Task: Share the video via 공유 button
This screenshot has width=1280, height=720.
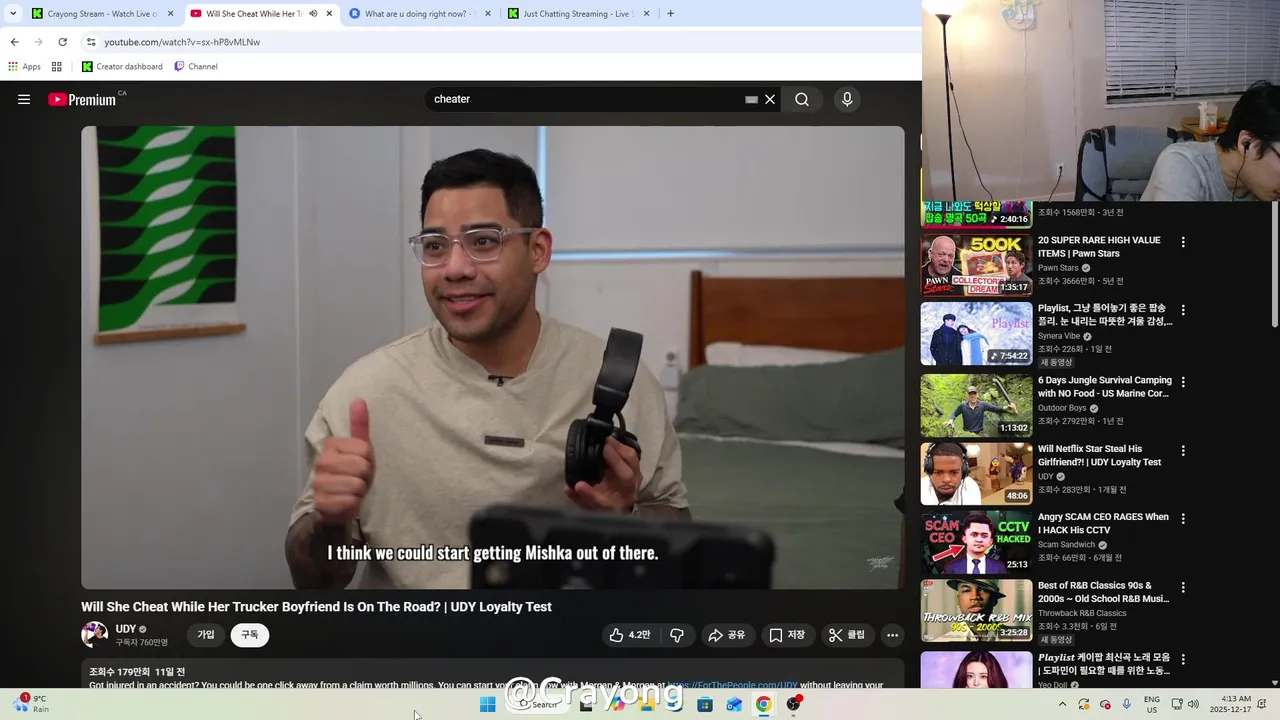Action: click(727, 635)
